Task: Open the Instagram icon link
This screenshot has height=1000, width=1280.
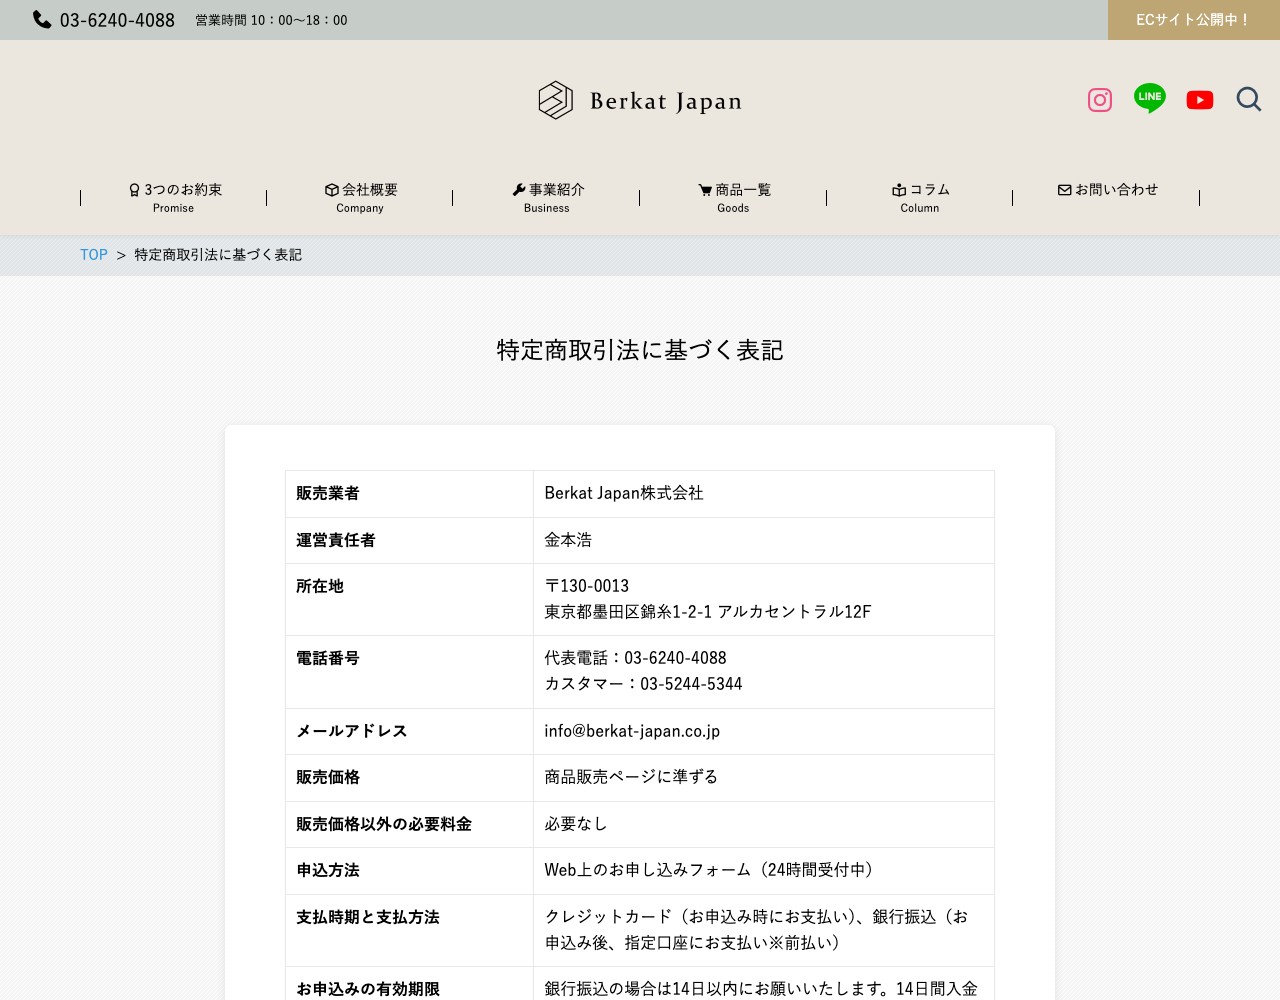Action: coord(1100,100)
